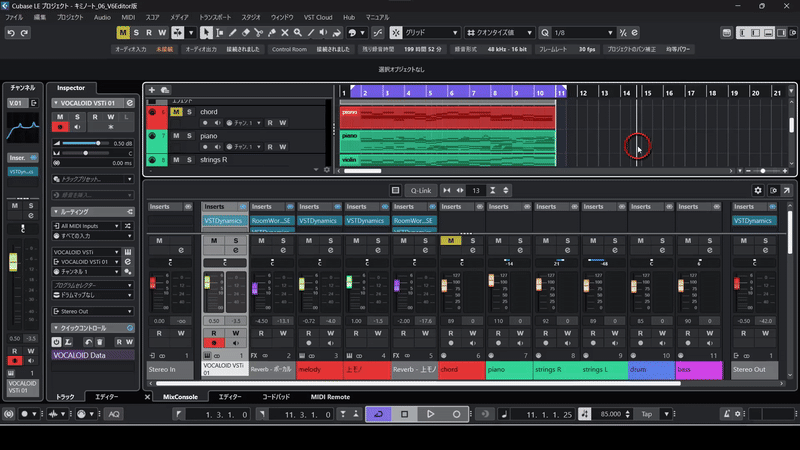Select the Object Selection arrow tool
Viewport: 800px width, 450px height.
point(206,33)
